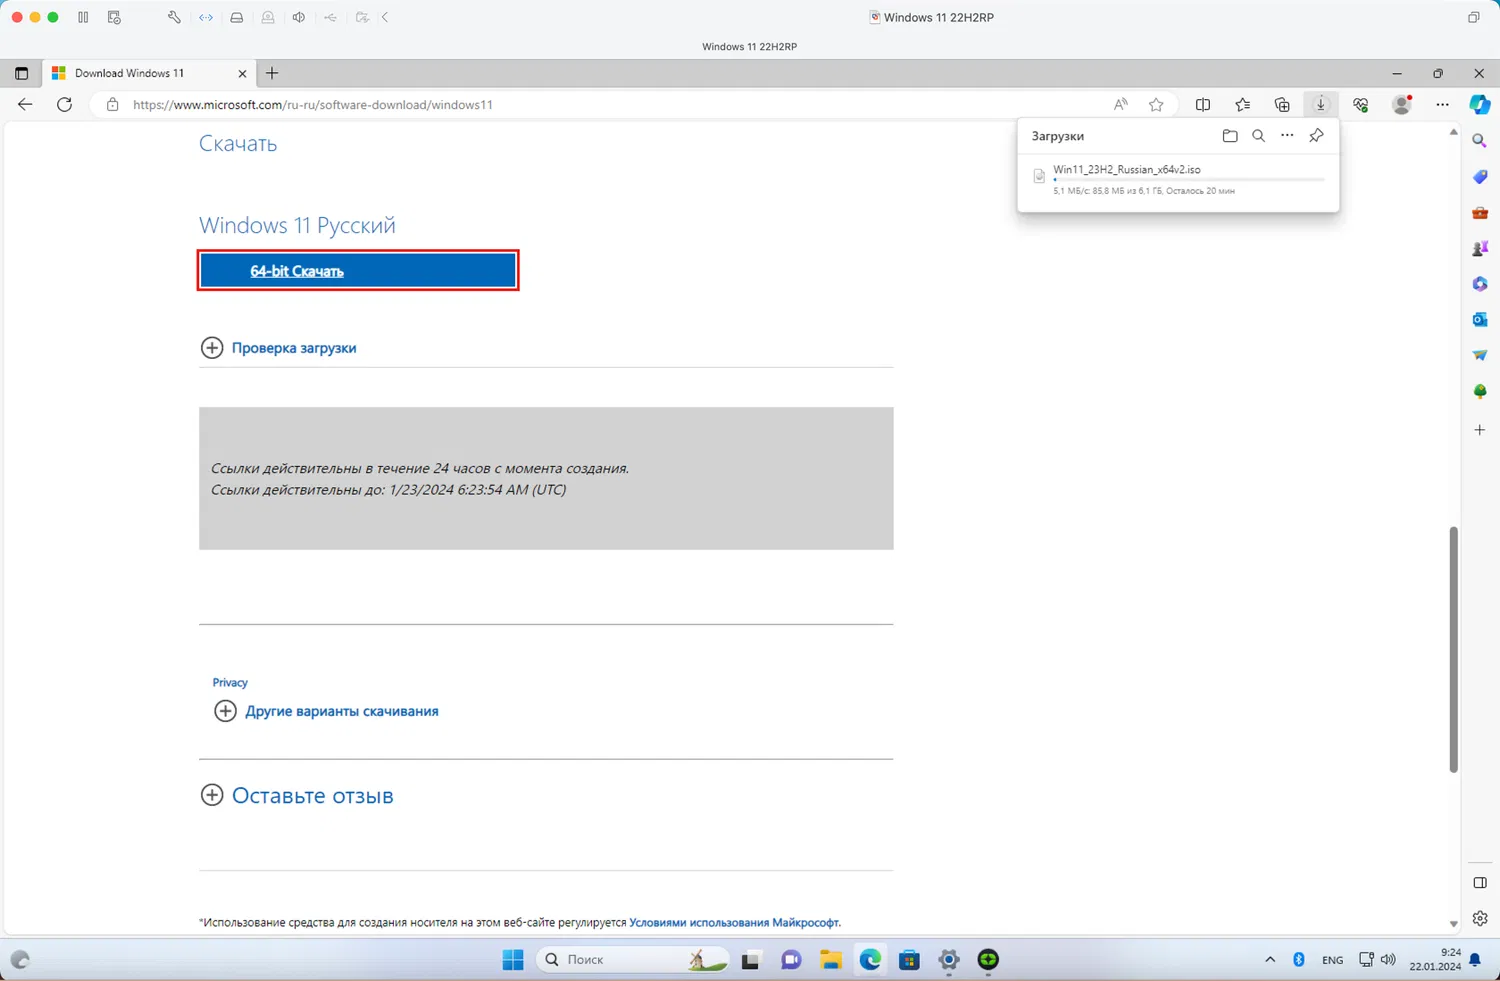Collapse Parallels toolbar with chevron arrow
1500x981 pixels.
pos(385,17)
